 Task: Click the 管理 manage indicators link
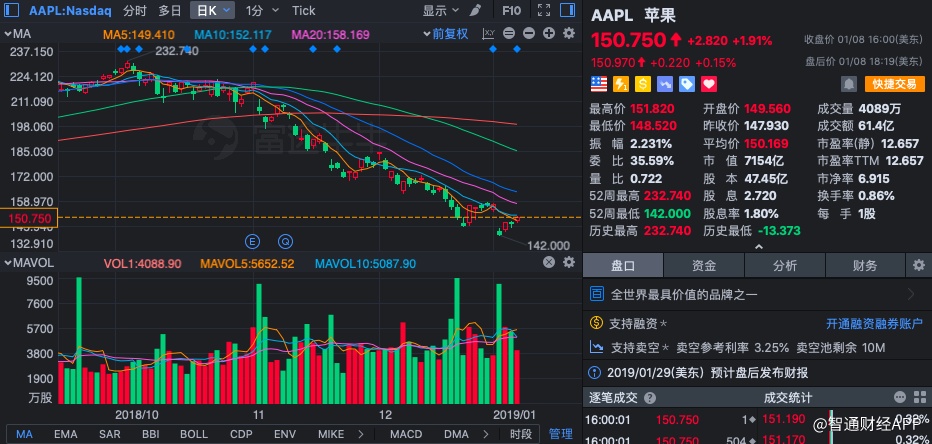click(x=561, y=434)
